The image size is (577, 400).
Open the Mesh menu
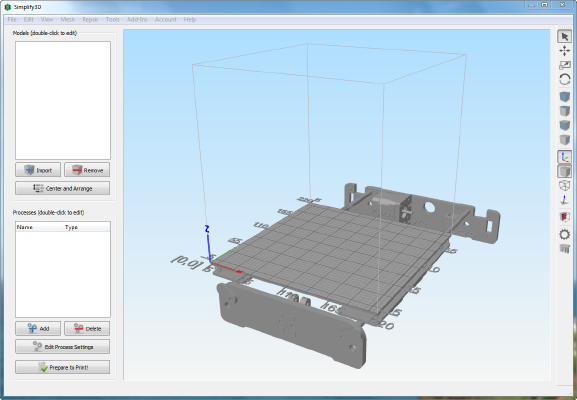[67, 20]
